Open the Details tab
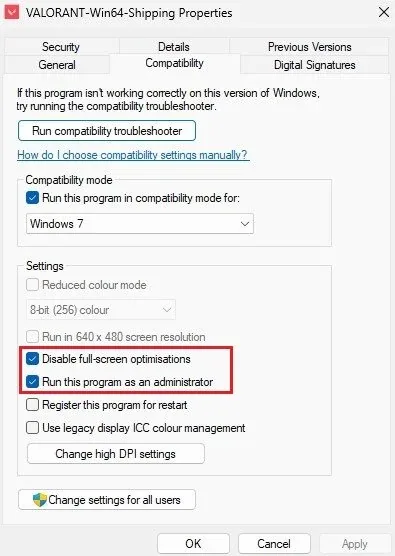 pos(174,47)
